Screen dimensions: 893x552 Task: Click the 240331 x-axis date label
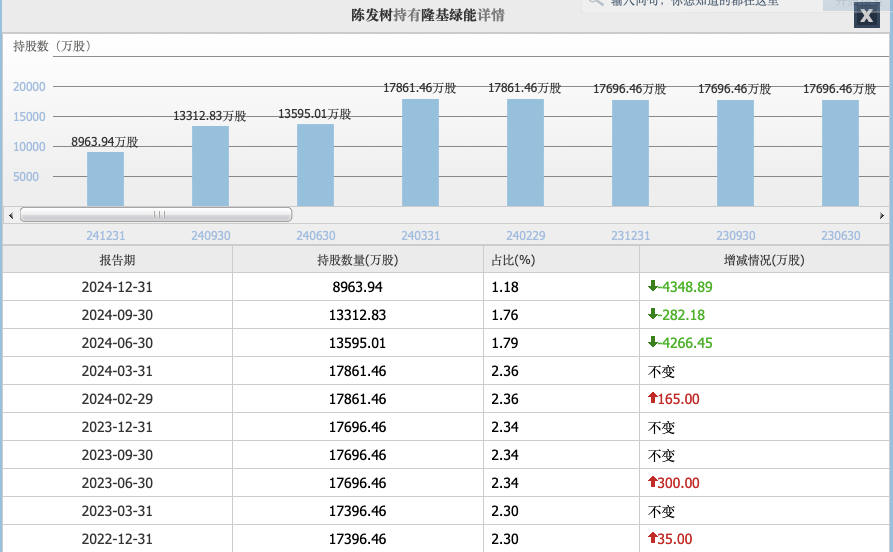coord(420,236)
